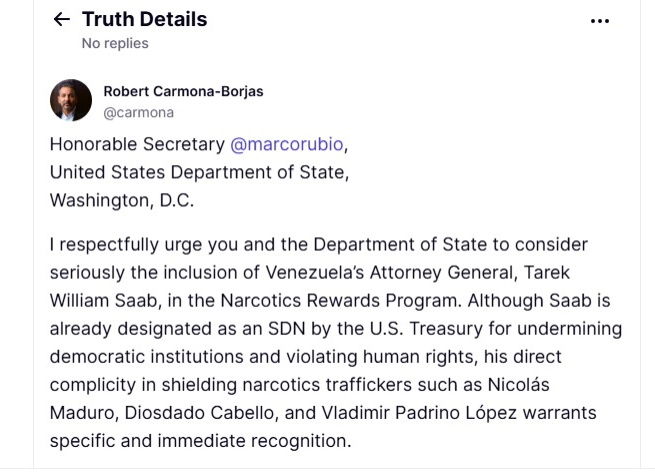The image size is (655, 475).
Task: Click the @carmona handle
Action: click(x=138, y=112)
